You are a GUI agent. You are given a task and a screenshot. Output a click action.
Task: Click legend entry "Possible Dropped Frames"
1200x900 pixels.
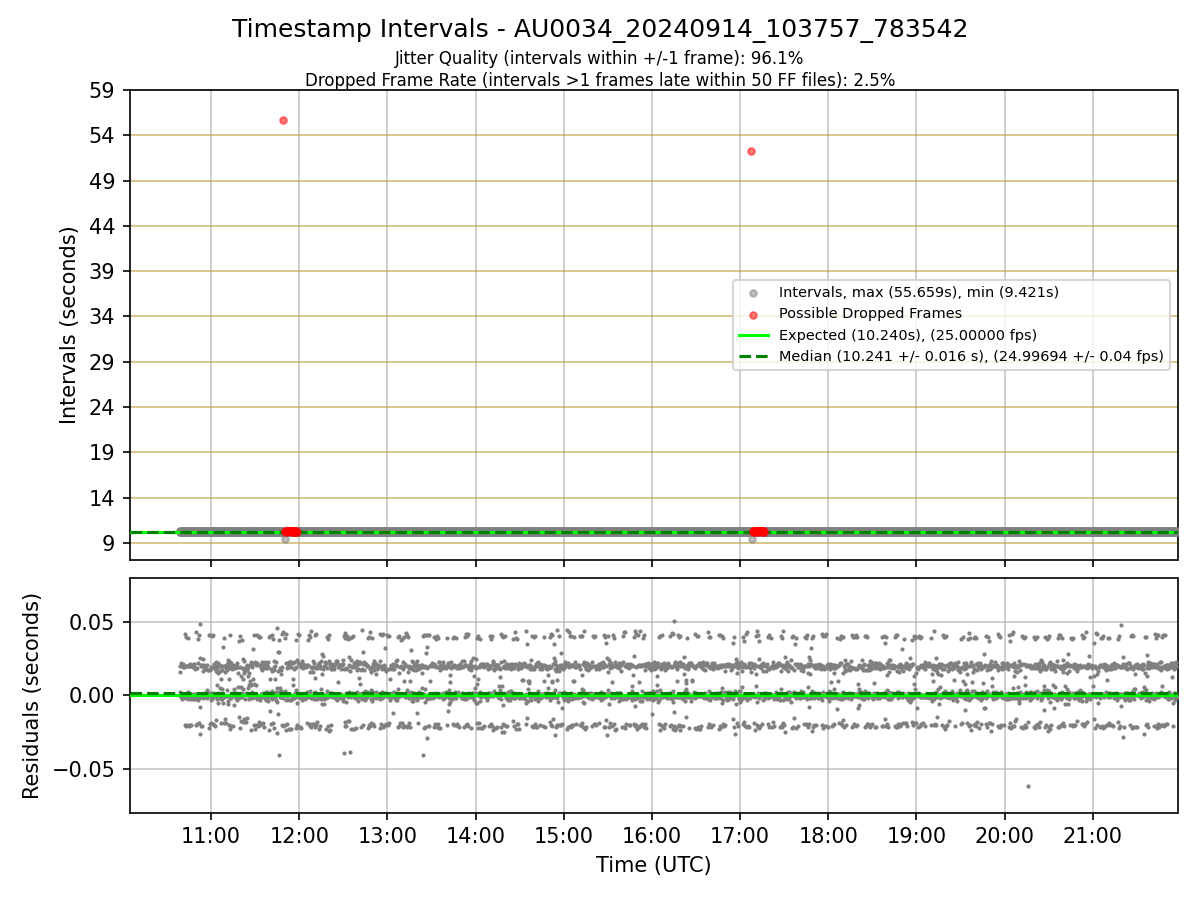(x=870, y=313)
